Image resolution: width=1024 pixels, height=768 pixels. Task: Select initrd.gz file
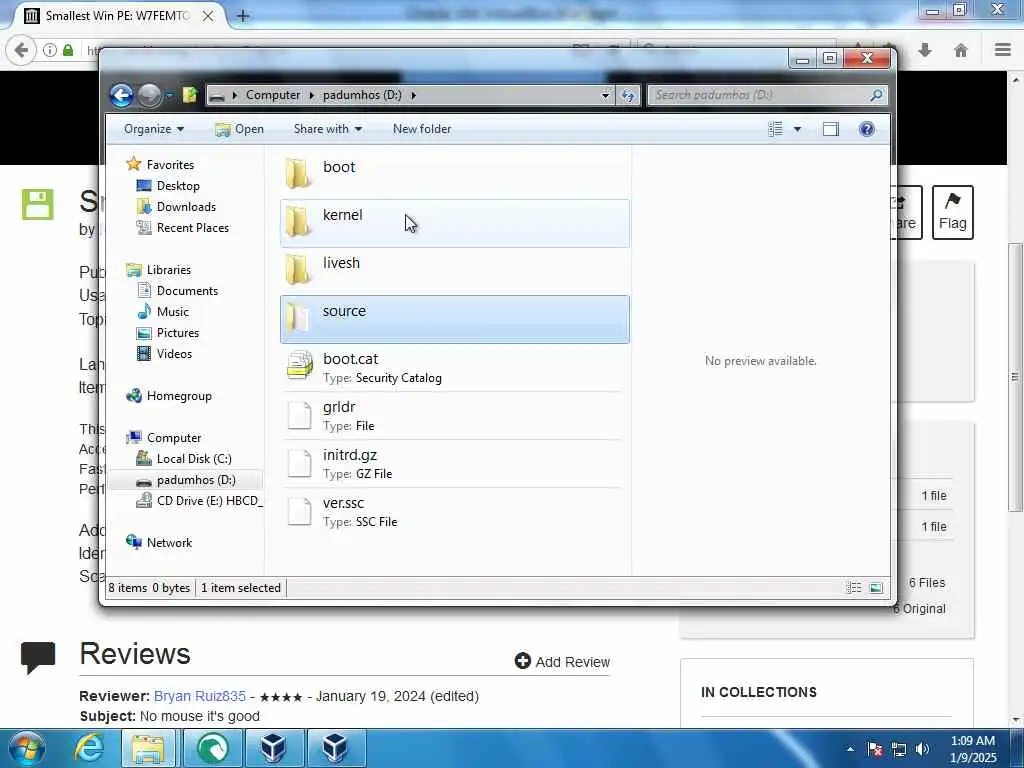[x=455, y=463]
